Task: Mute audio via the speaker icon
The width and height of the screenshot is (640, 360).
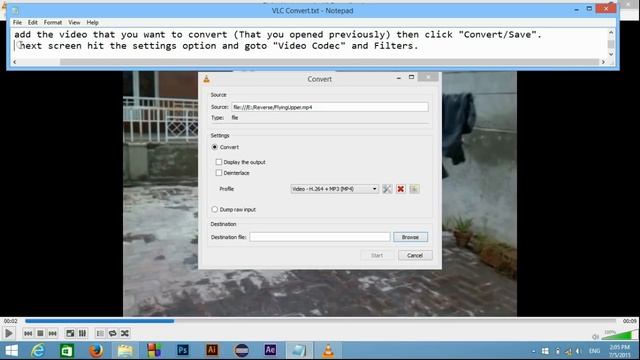Action: pyautogui.click(x=595, y=337)
